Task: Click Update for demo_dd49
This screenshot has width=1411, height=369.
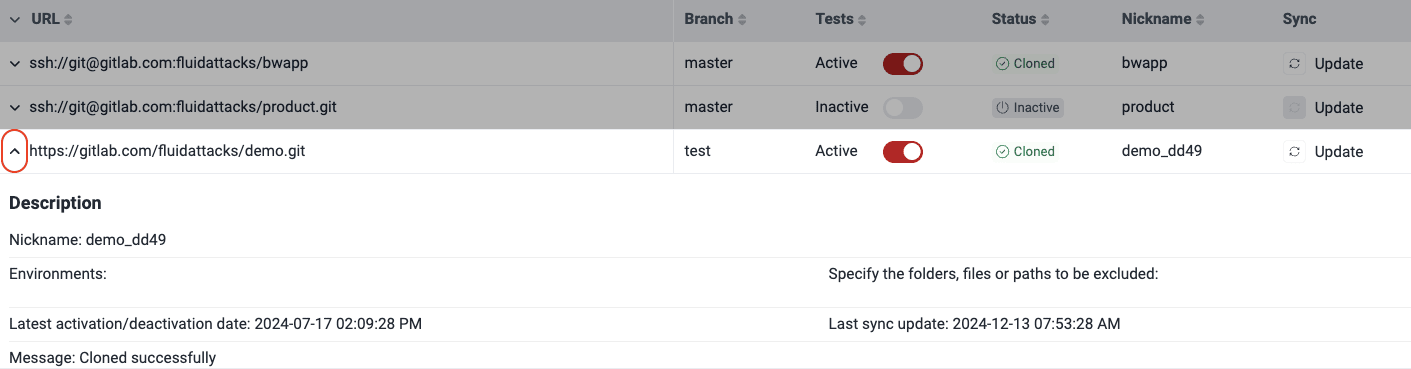Action: [x=1339, y=151]
